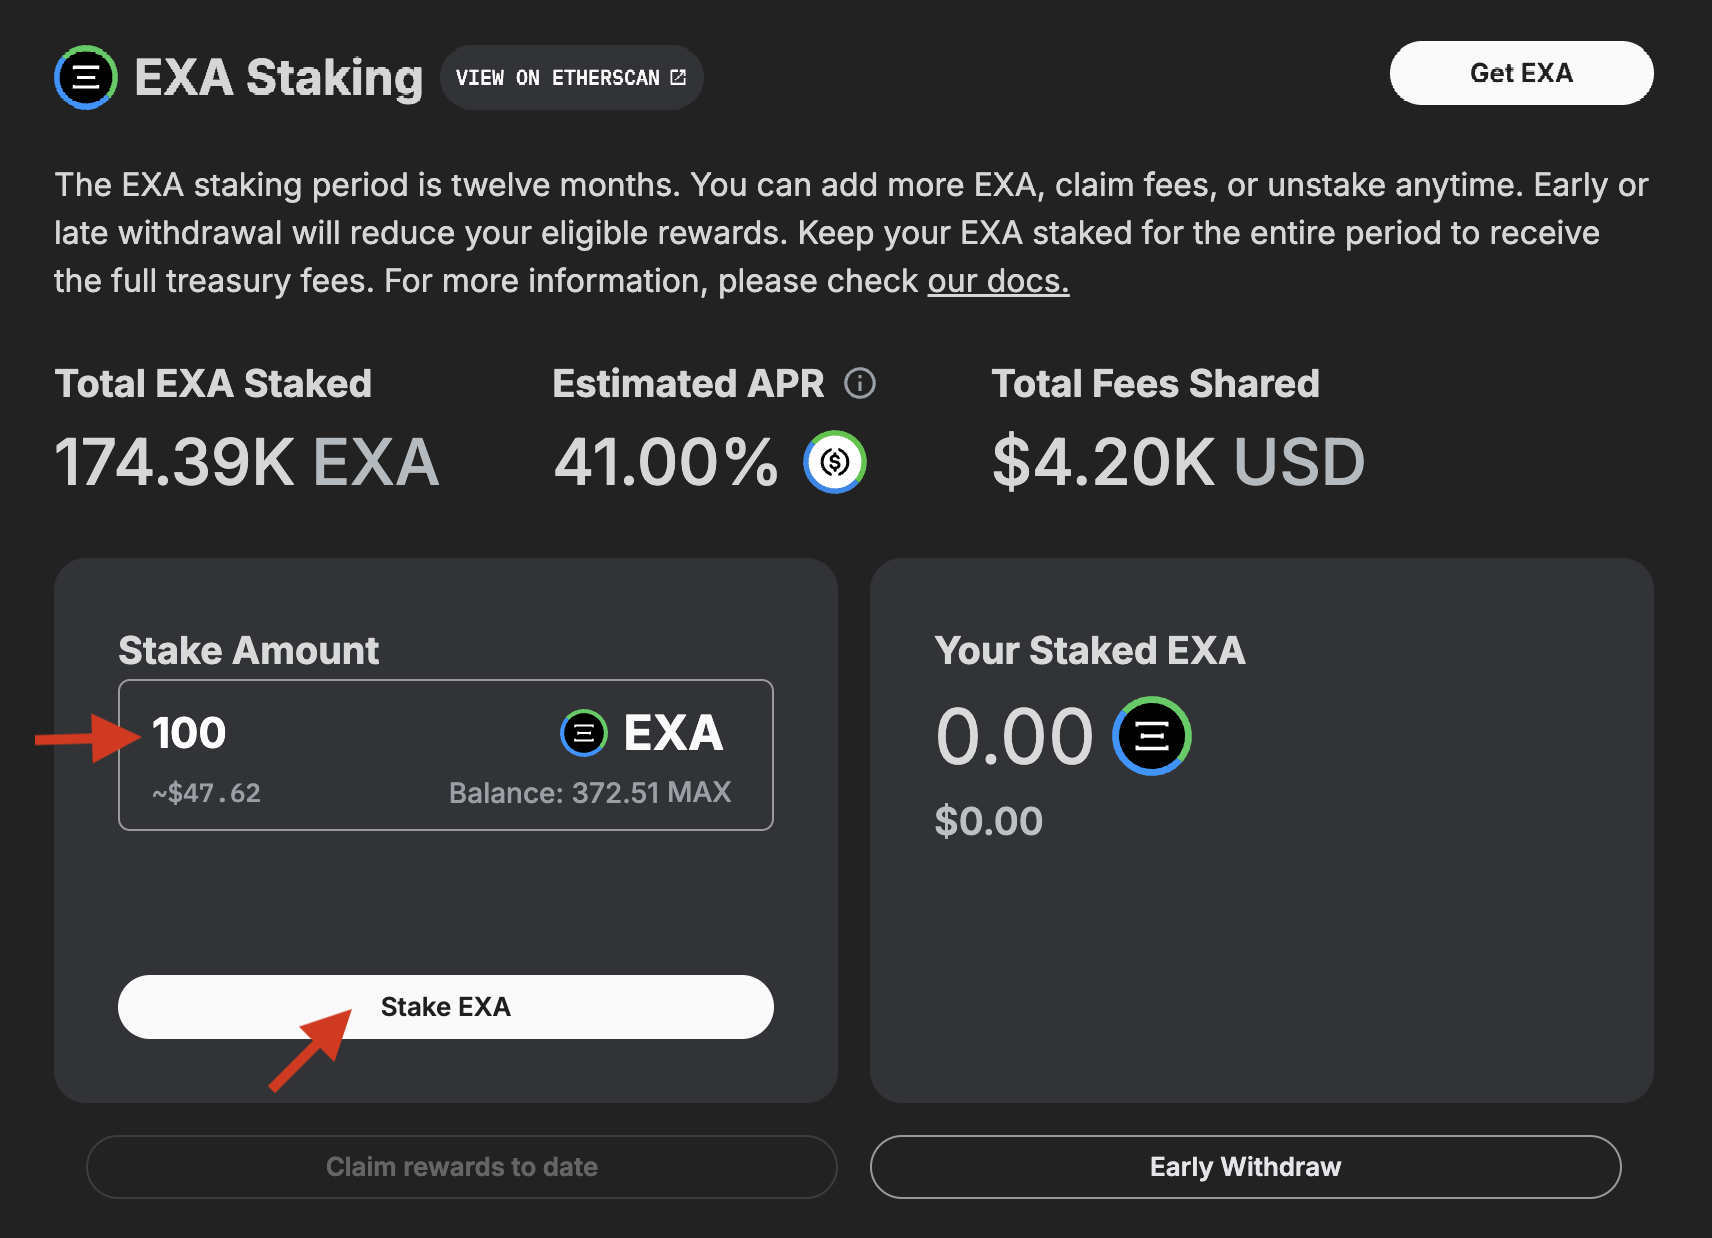Click the ~$47.62 USD estimate text
1712x1238 pixels.
click(x=206, y=793)
